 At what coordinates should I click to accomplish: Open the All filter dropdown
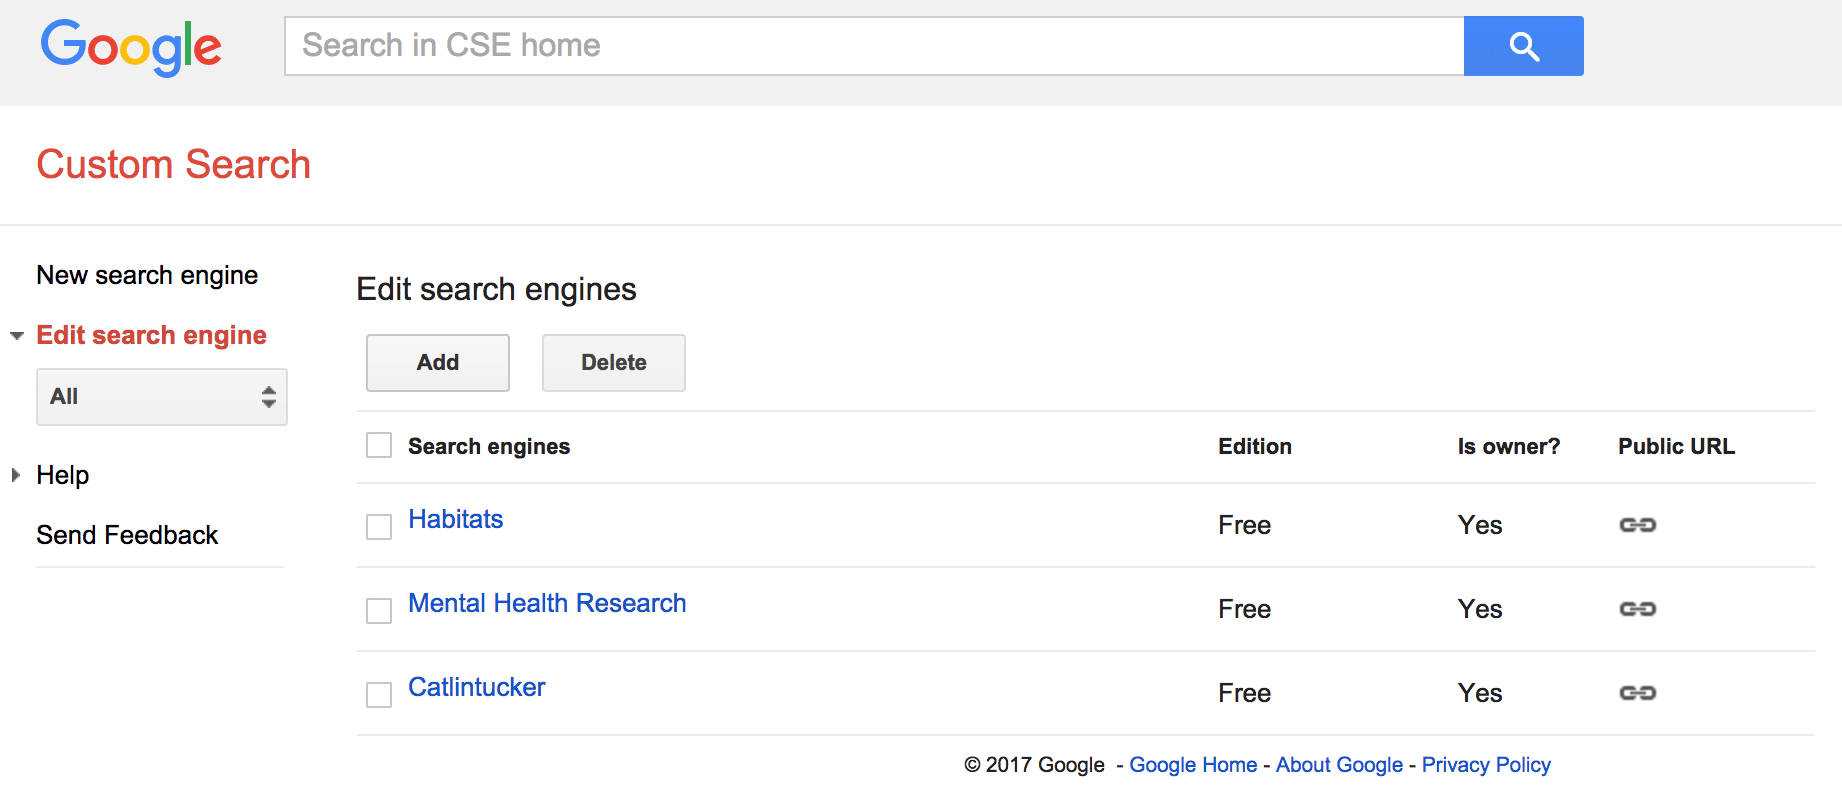161,396
